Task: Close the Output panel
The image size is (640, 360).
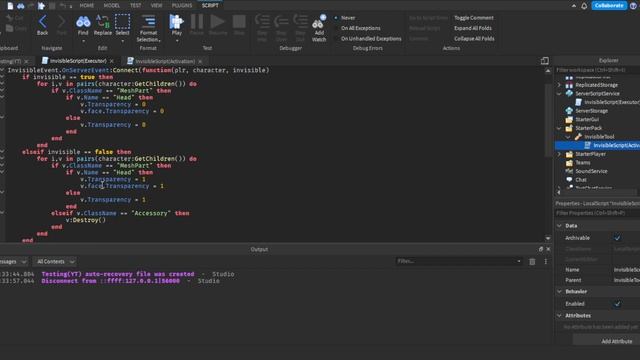Action: [x=548, y=249]
